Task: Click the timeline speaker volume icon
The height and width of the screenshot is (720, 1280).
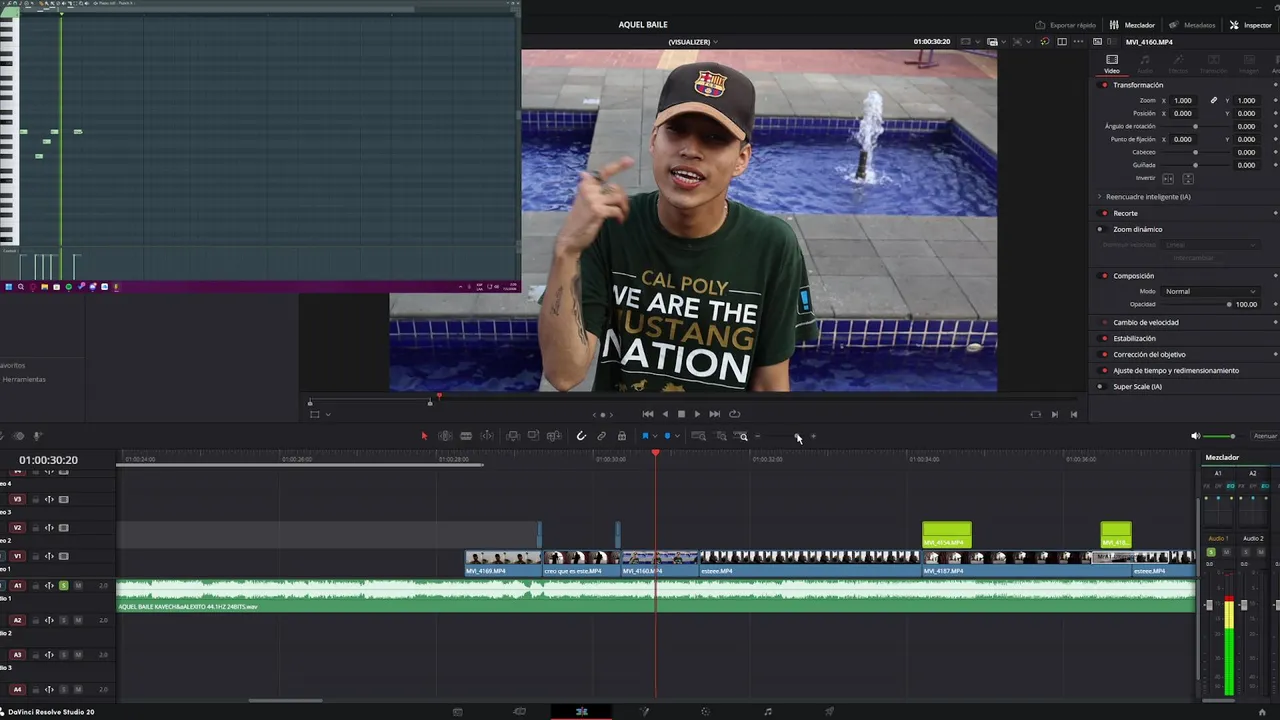Action: point(1195,436)
